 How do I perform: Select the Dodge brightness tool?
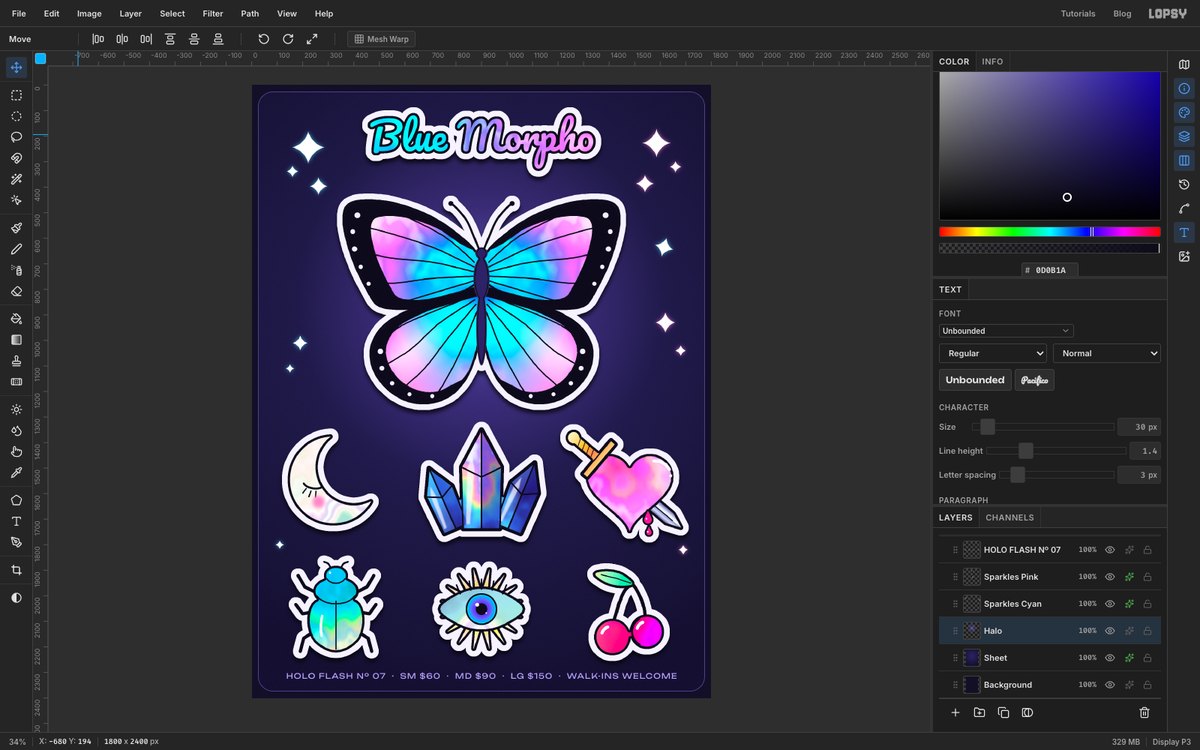tap(16, 409)
